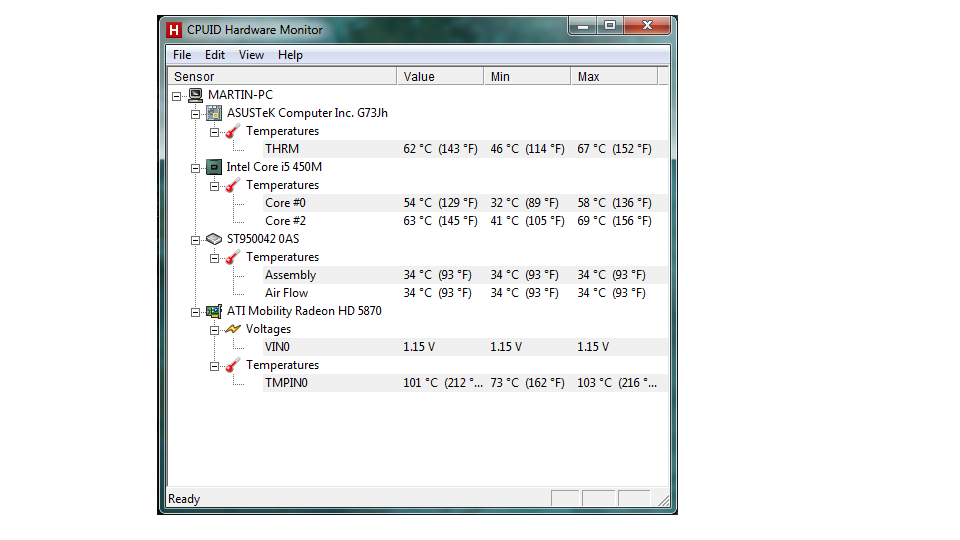The image size is (960, 540).
Task: Click the ASUSTeK motherboard icon
Action: pos(214,113)
